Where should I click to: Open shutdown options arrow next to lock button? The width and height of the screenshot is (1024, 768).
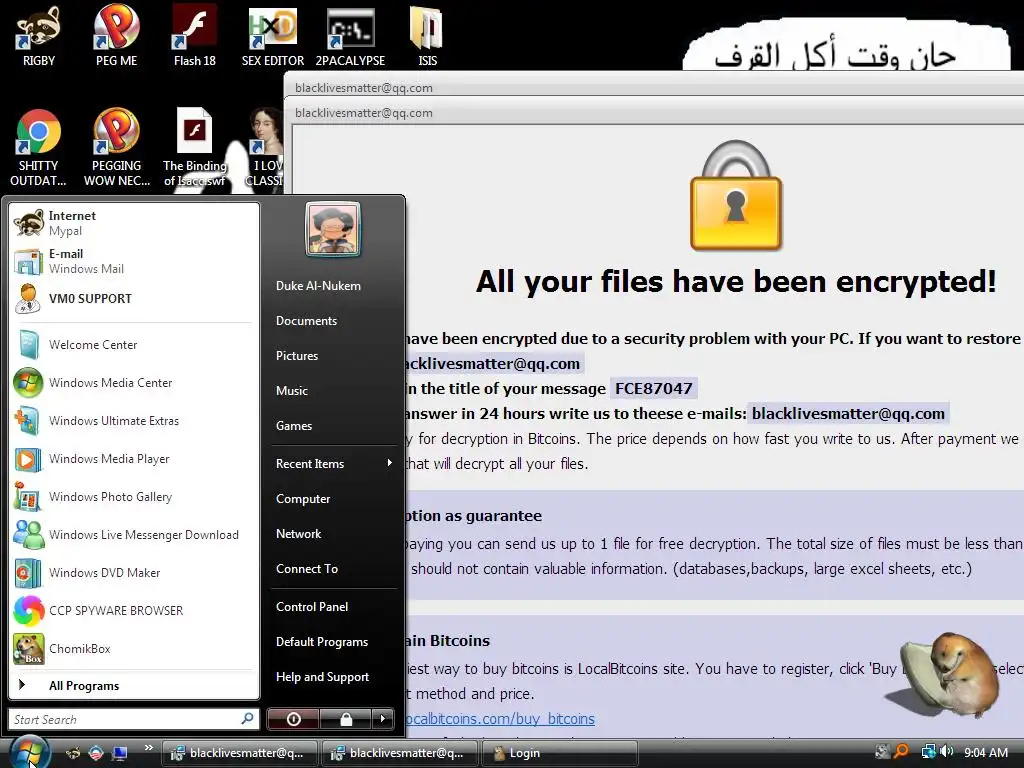click(x=383, y=719)
